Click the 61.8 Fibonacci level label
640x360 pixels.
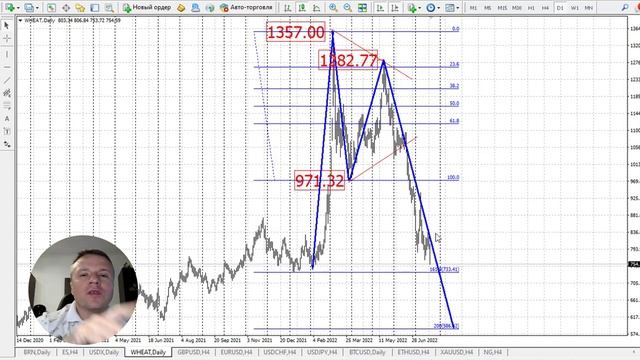click(x=454, y=121)
